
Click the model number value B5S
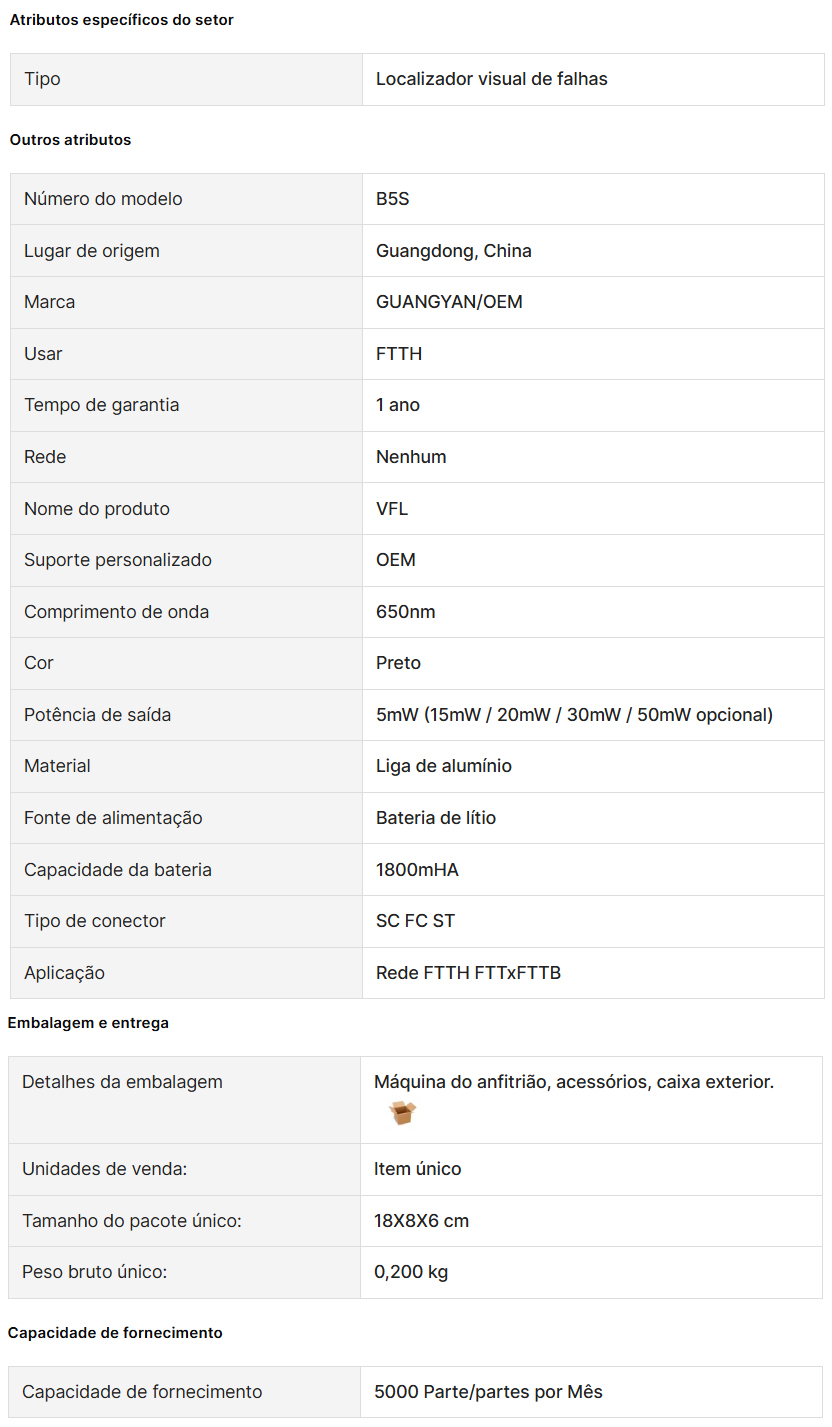[x=393, y=199]
